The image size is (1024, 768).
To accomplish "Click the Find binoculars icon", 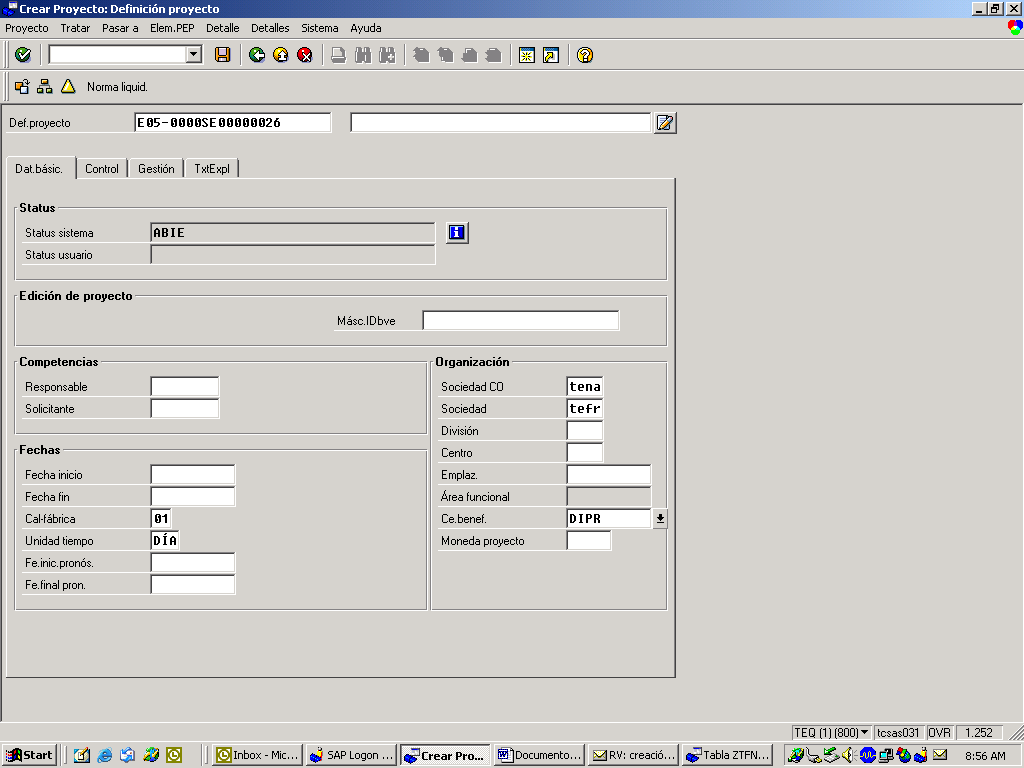I will (x=362, y=55).
